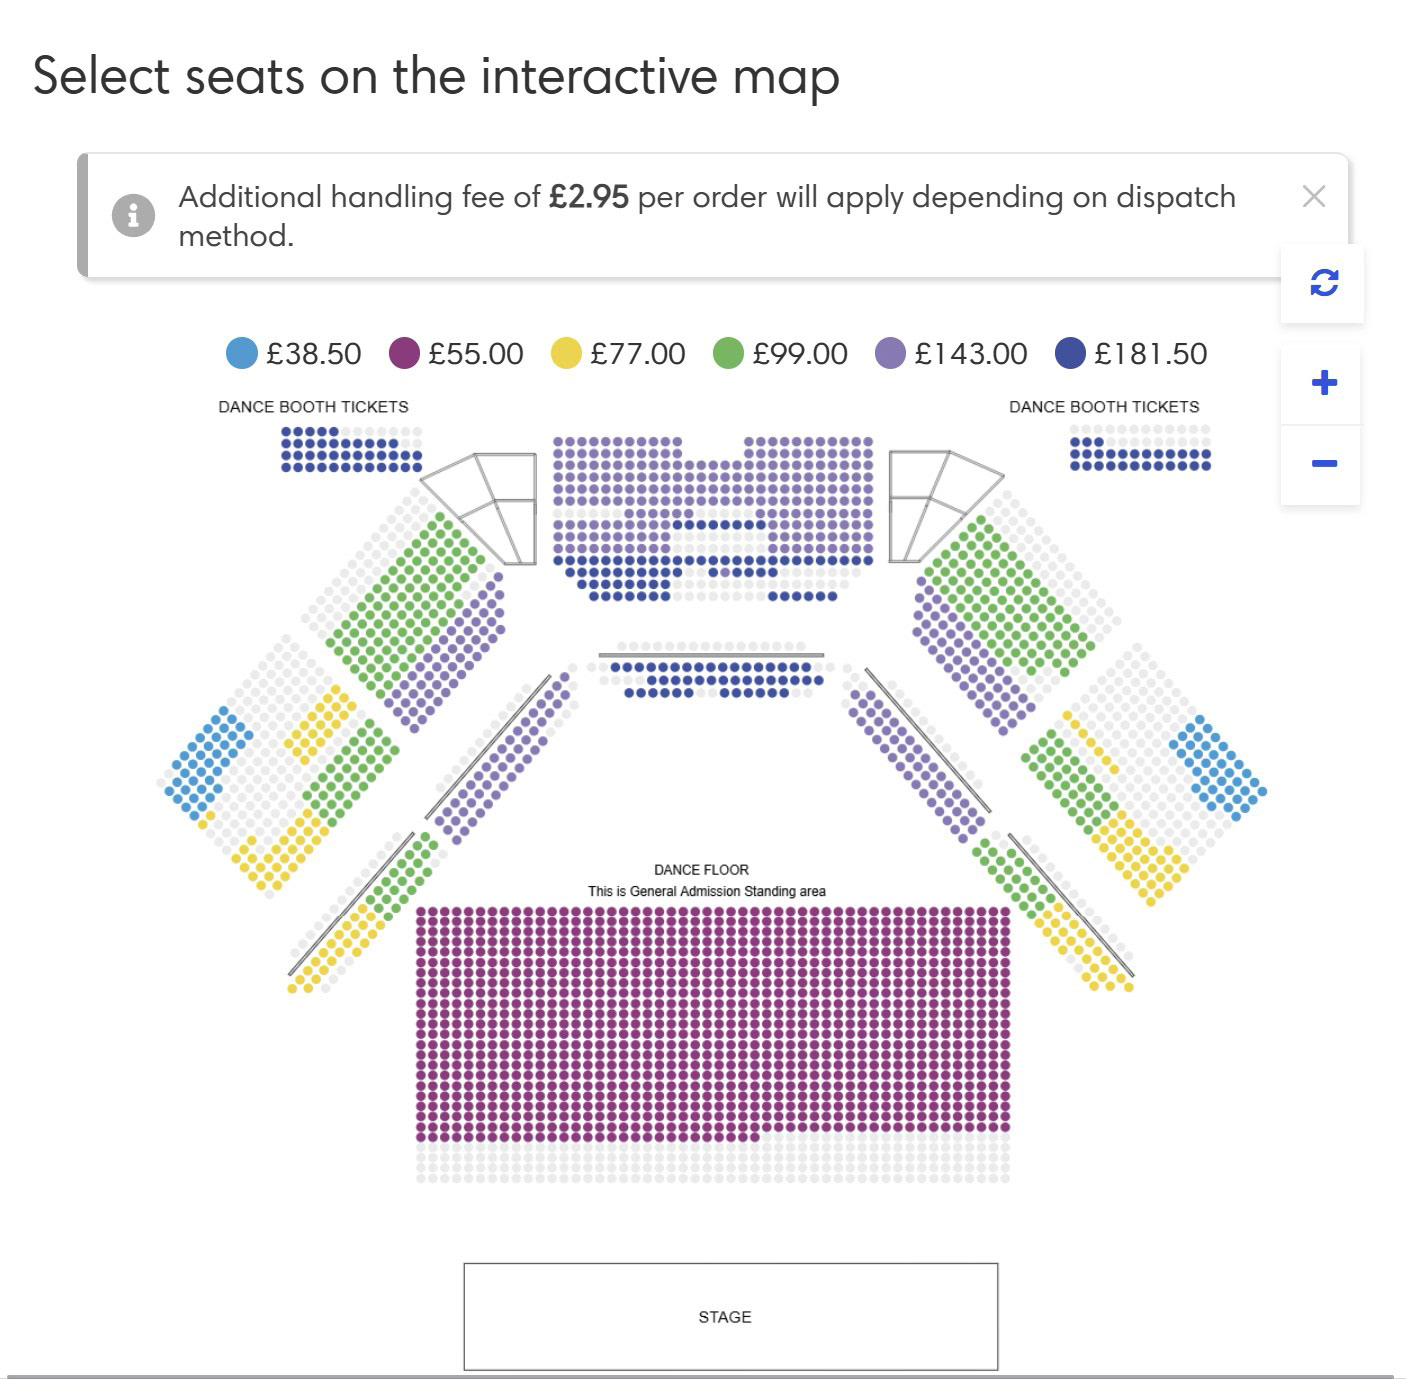Select the £143.00 lavender legend swatch

click(x=890, y=353)
